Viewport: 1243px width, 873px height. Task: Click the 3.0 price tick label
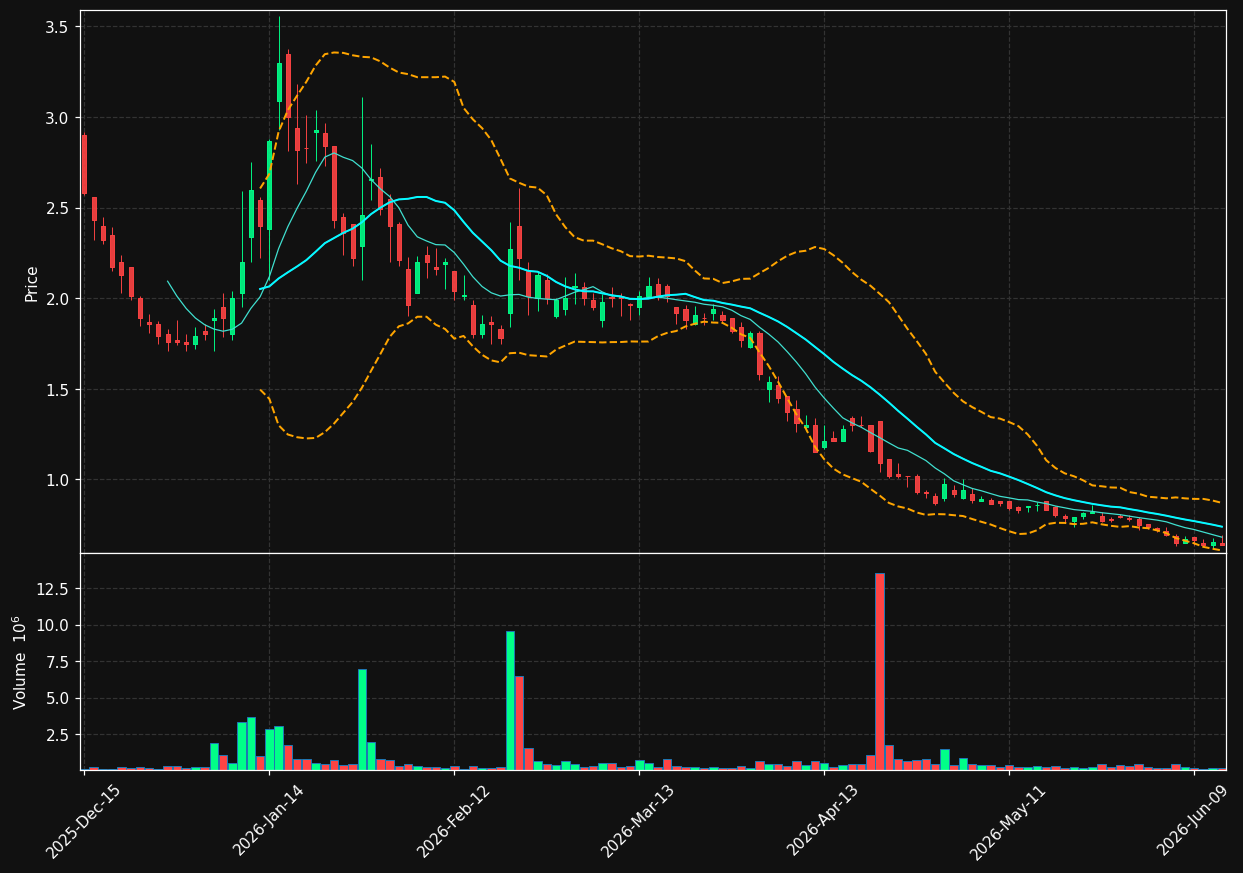point(57,118)
